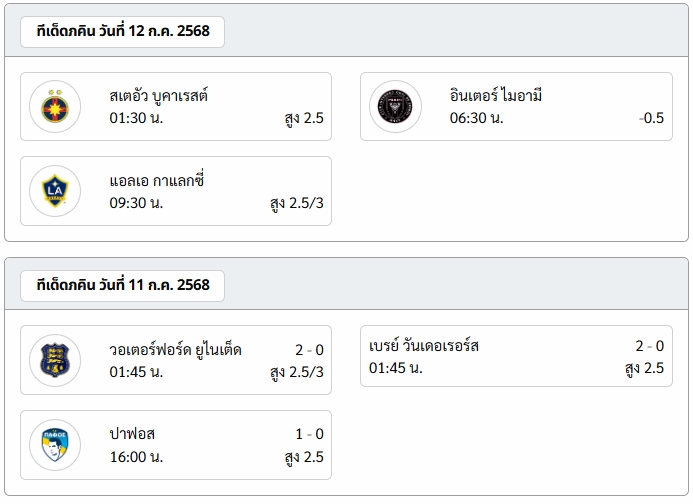Click the Steaua Bucharest club logo
Viewport: 693px width, 504px height.
click(x=55, y=107)
